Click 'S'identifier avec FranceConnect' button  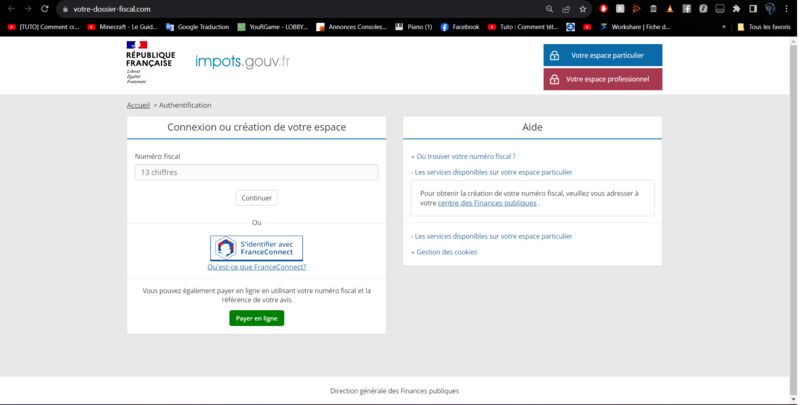pyautogui.click(x=257, y=248)
